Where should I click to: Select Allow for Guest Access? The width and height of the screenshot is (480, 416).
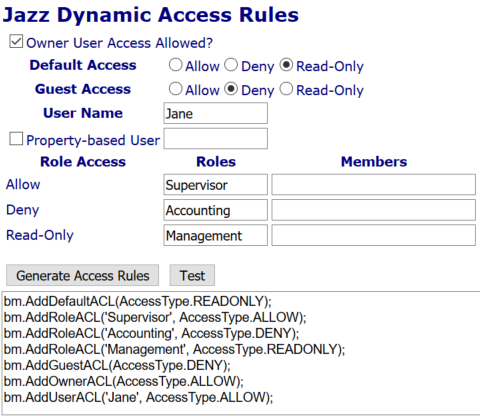pos(175,89)
